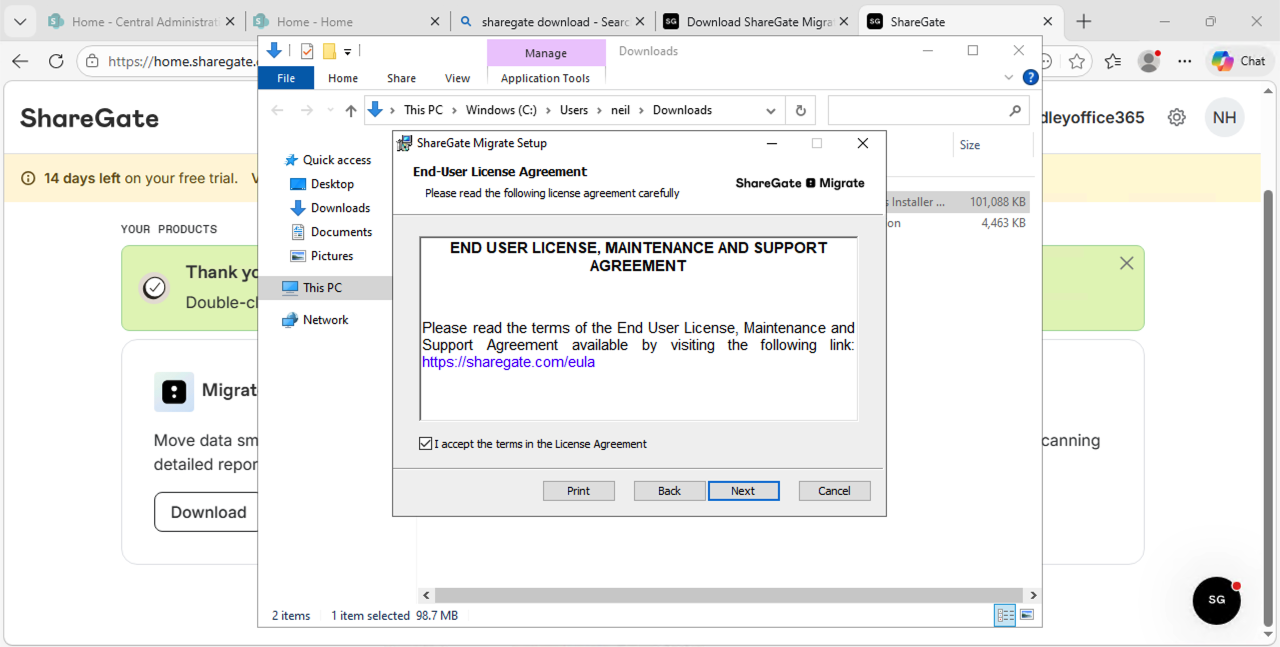Open the Application Tools ribbon tab

546,78
